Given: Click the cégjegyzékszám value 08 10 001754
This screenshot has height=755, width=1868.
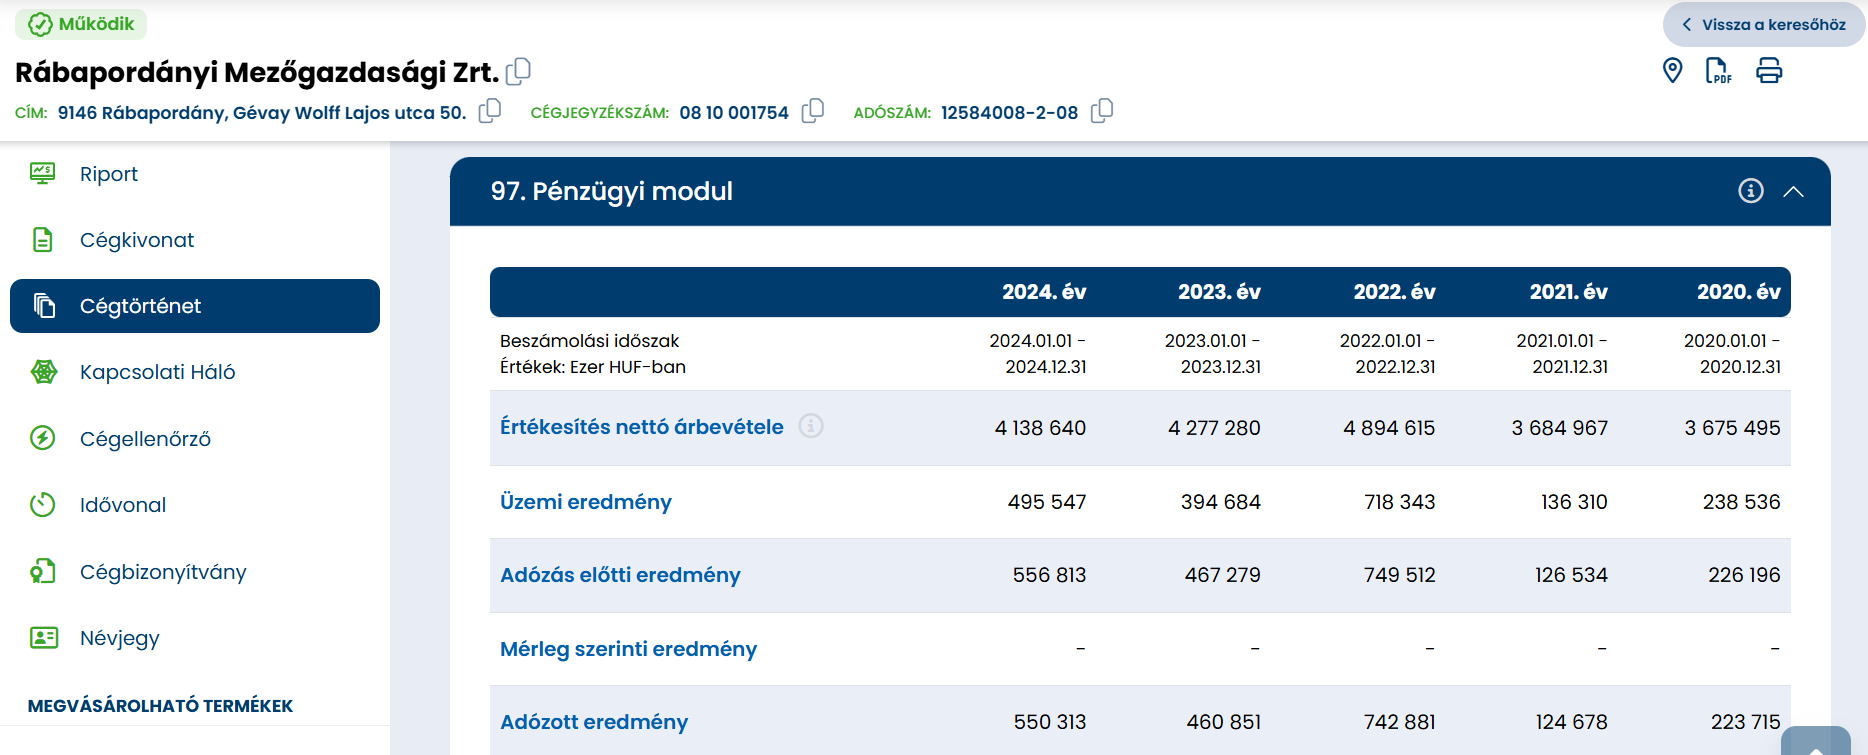Looking at the screenshot, I should 734,113.
